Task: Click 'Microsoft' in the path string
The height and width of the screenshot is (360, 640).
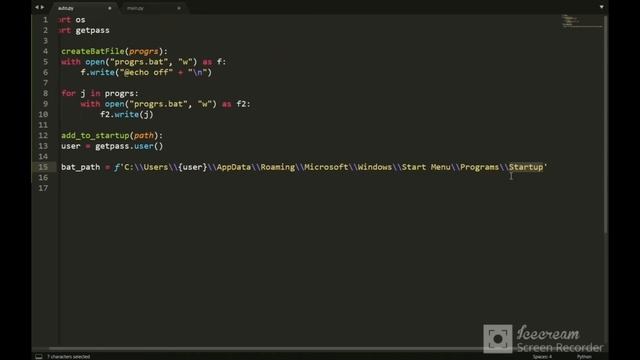Action: (326, 167)
